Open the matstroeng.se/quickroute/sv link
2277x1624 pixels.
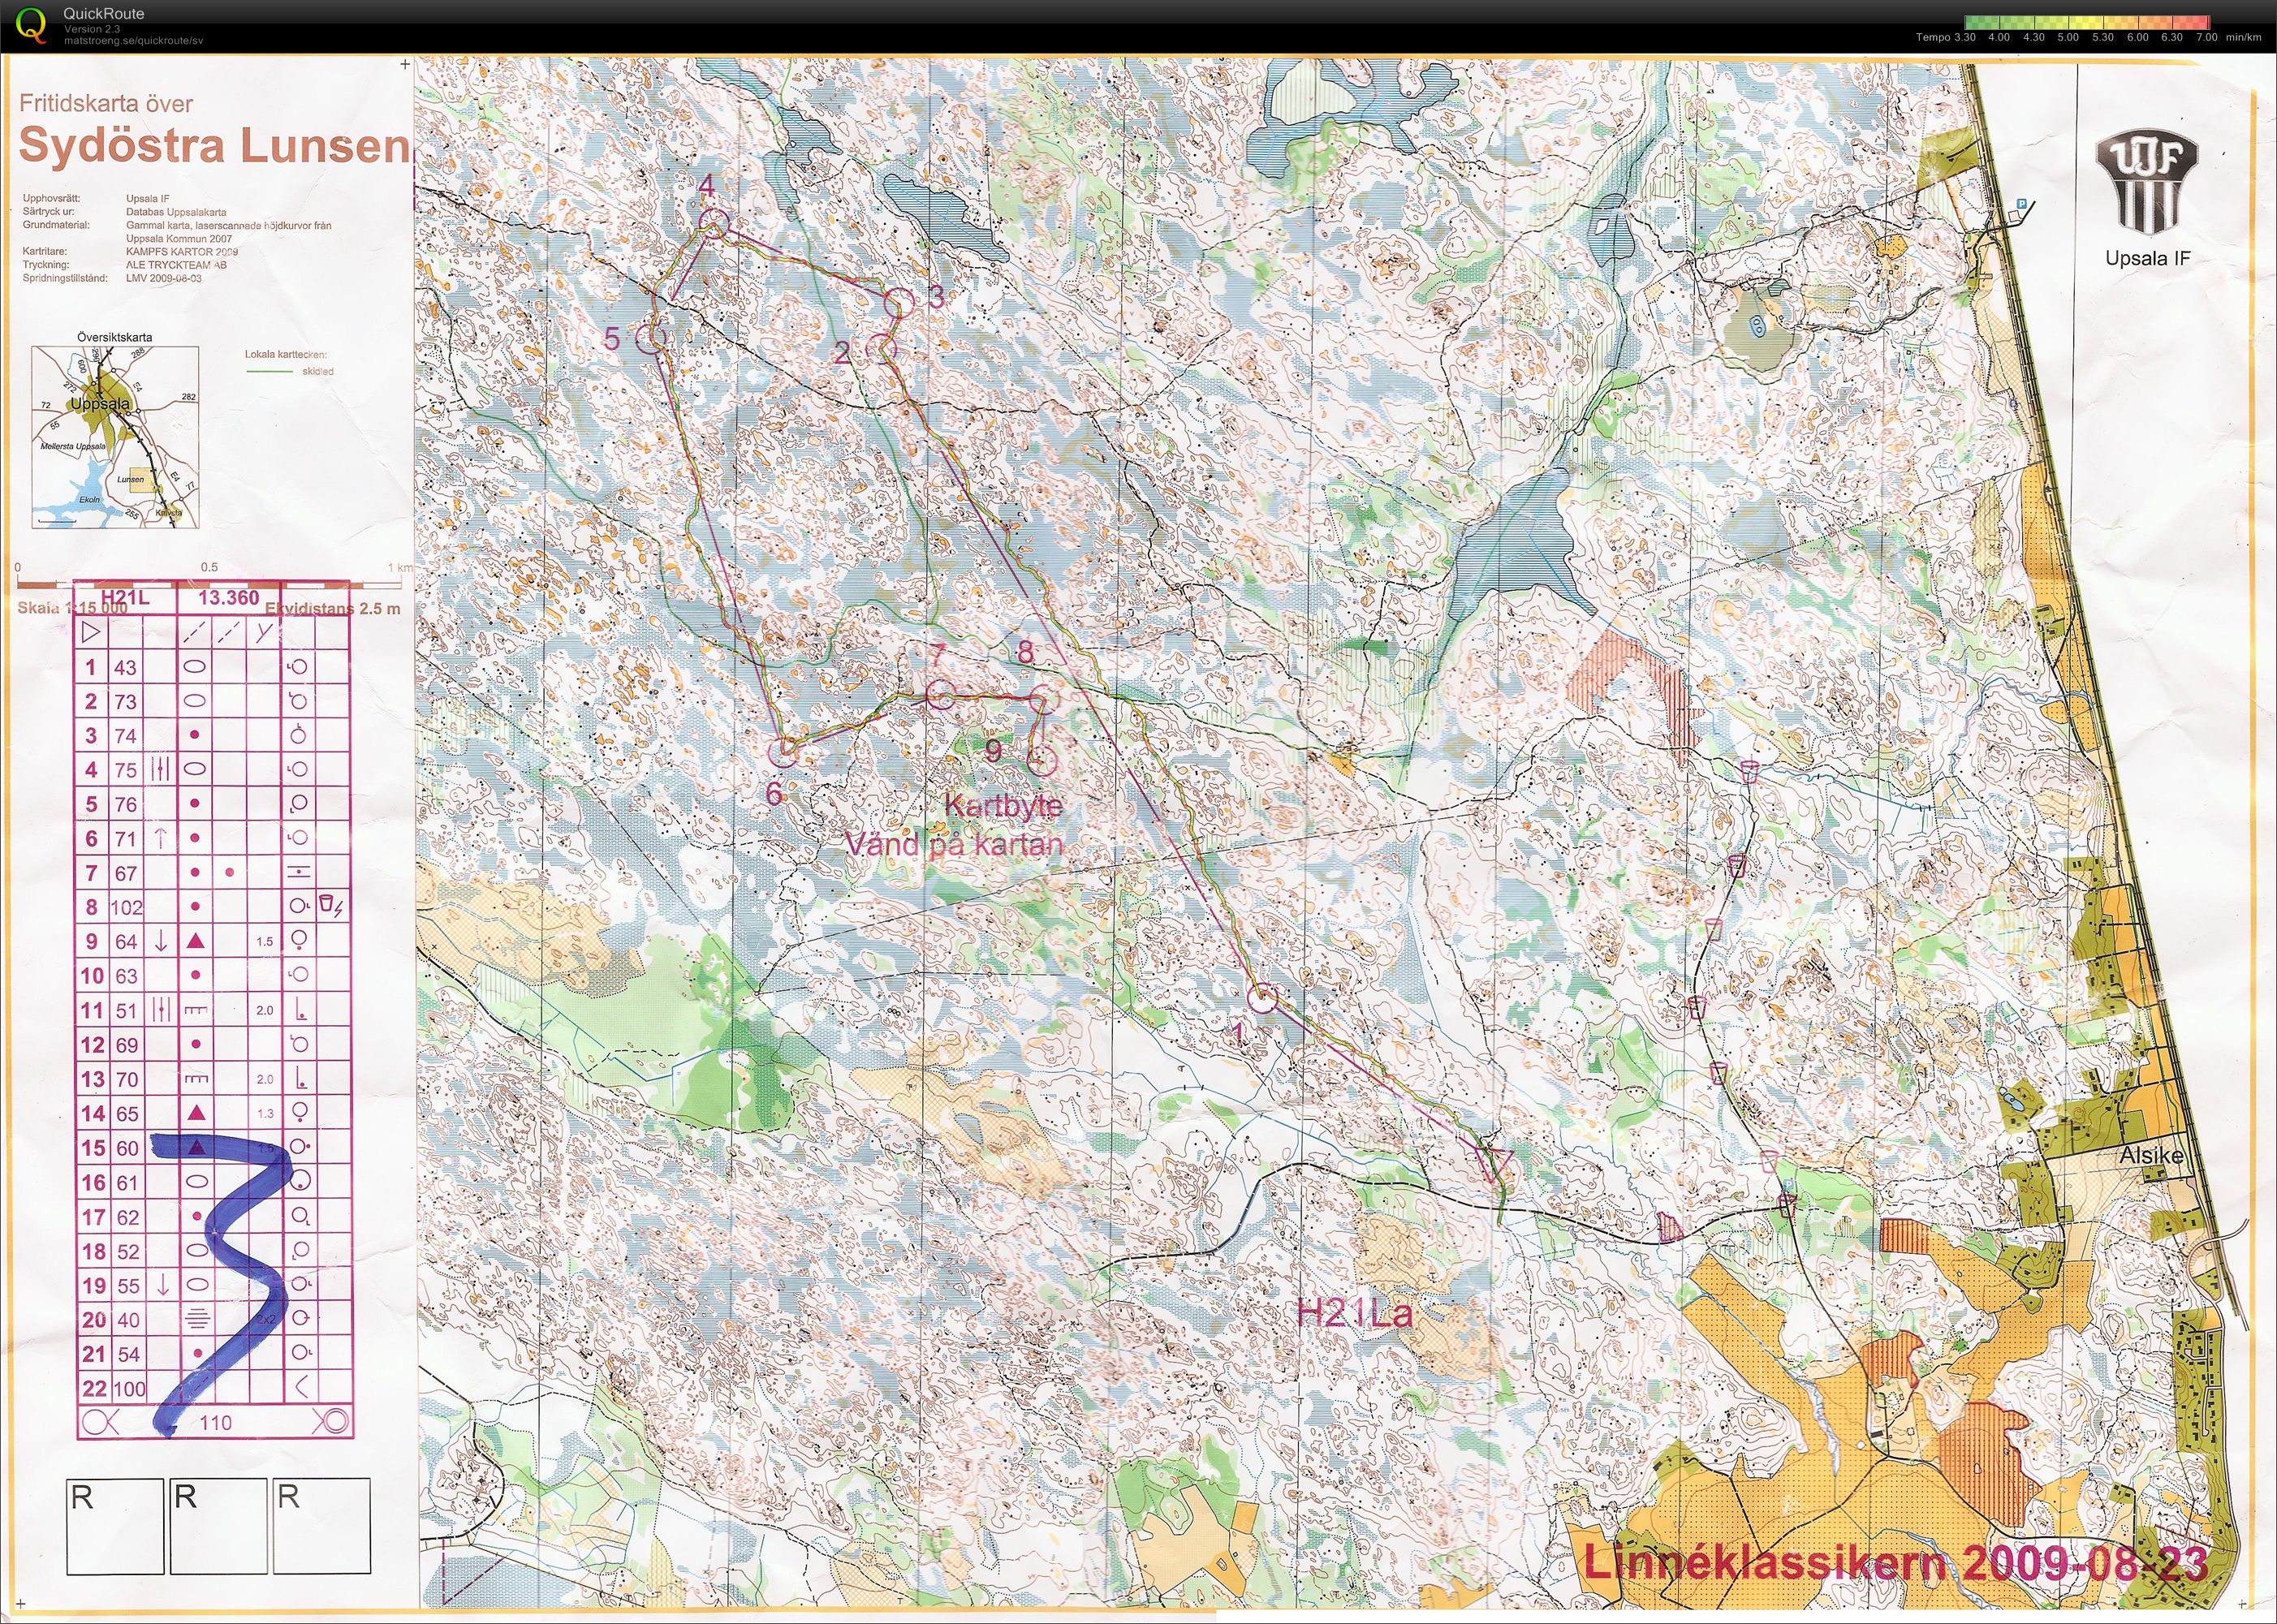(133, 41)
